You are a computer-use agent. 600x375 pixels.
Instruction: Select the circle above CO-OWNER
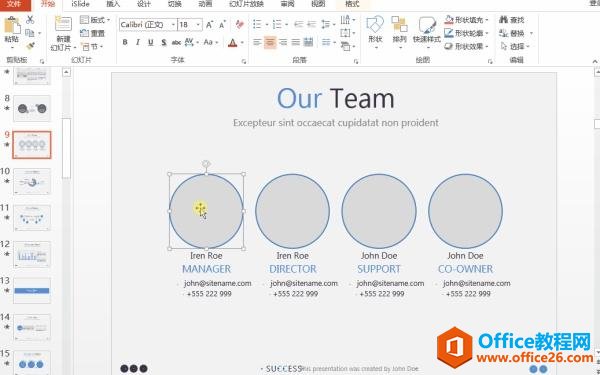465,211
